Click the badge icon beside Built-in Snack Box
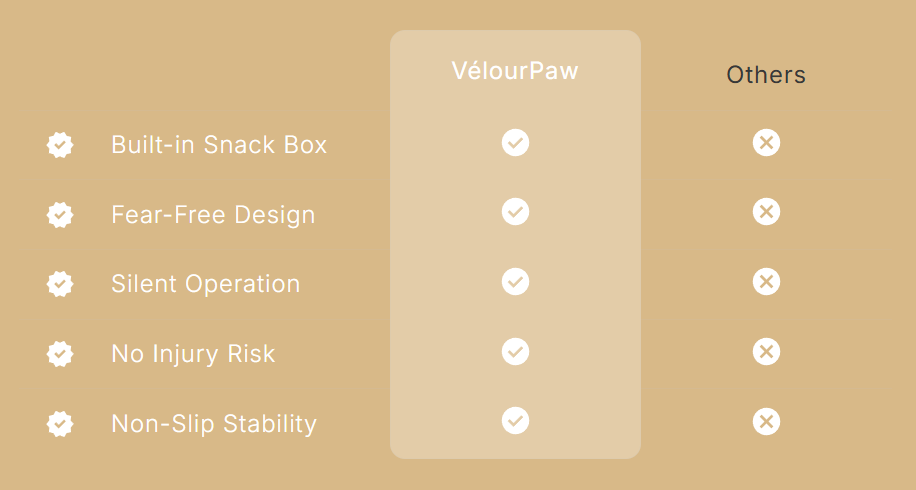This screenshot has height=490, width=916. 60,145
